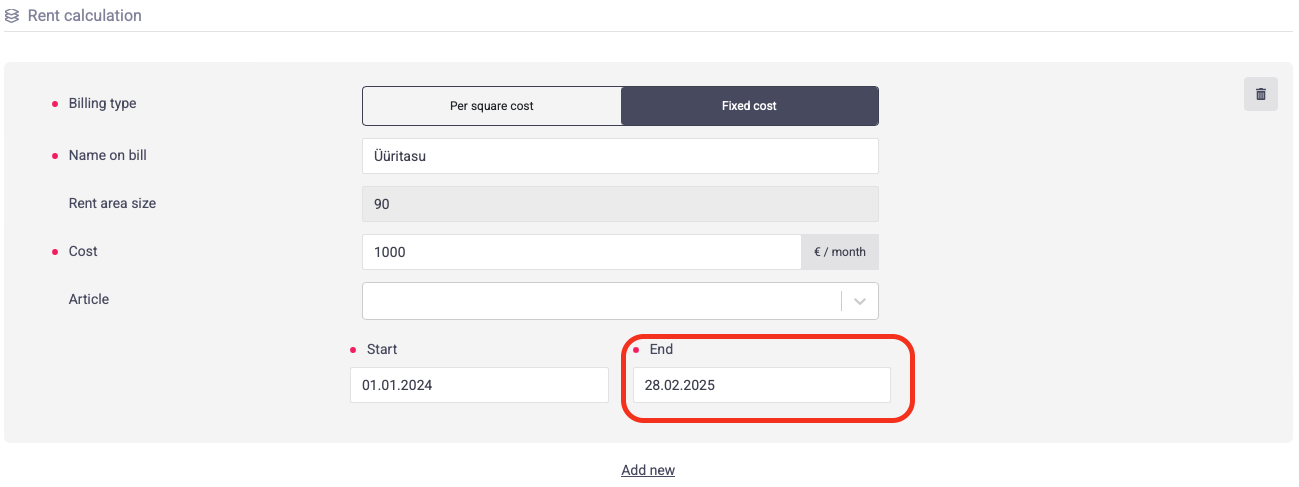Select the Fixed cost billing option
The image size is (1299, 487).
coord(749,106)
